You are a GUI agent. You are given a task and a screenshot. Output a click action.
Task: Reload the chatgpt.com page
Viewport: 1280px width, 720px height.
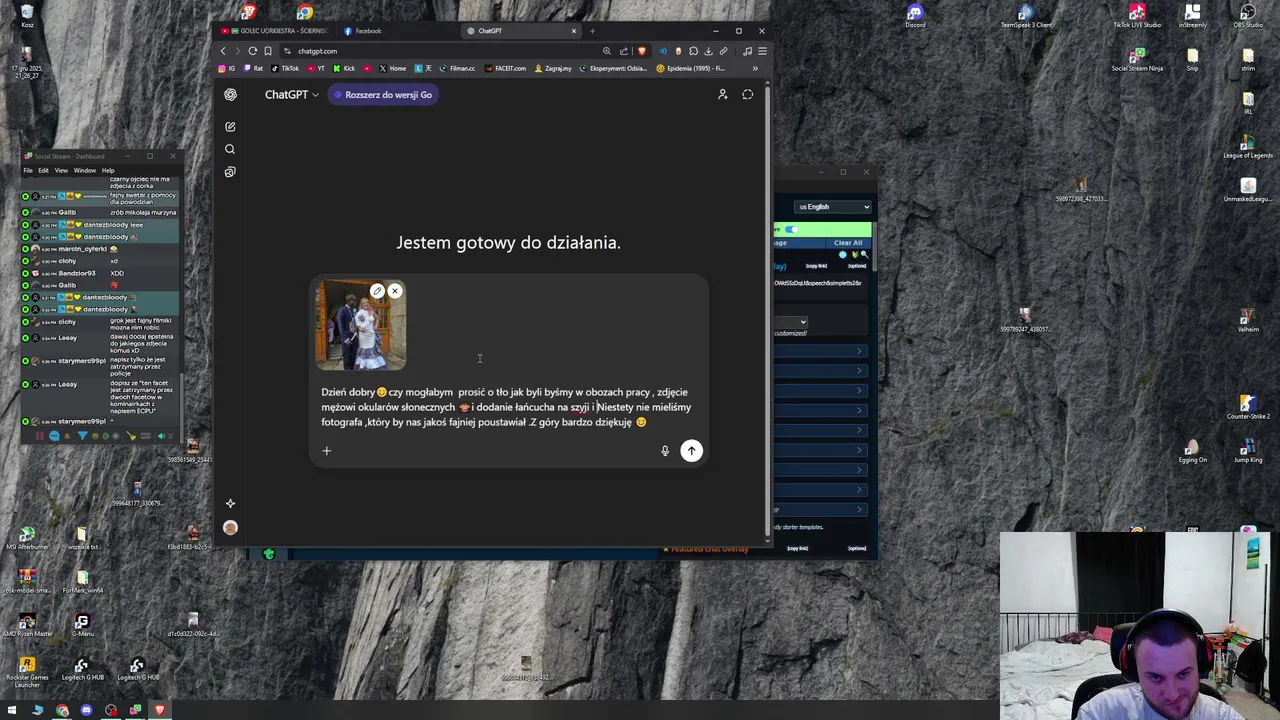click(253, 51)
